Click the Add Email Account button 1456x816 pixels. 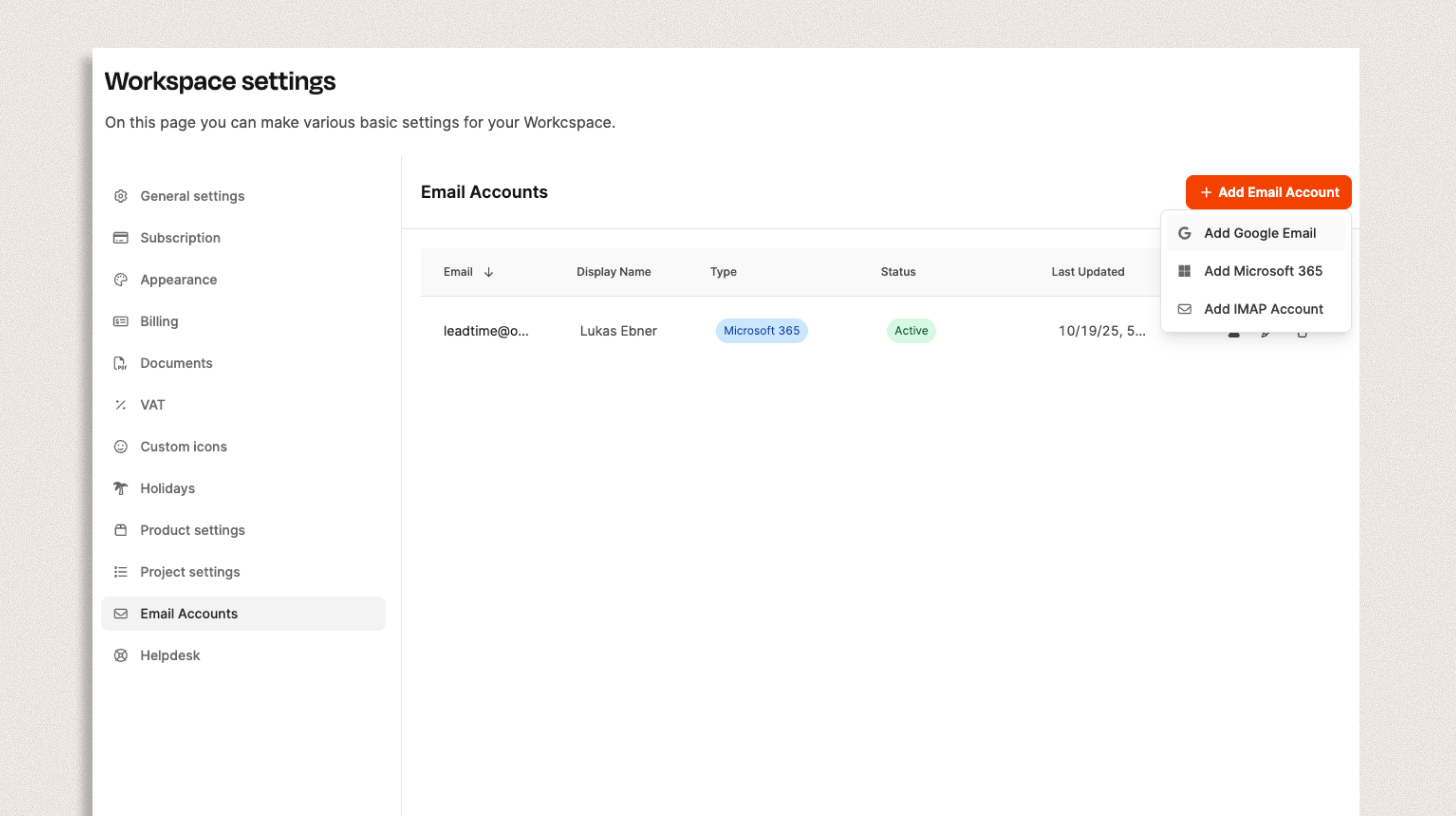pos(1268,192)
